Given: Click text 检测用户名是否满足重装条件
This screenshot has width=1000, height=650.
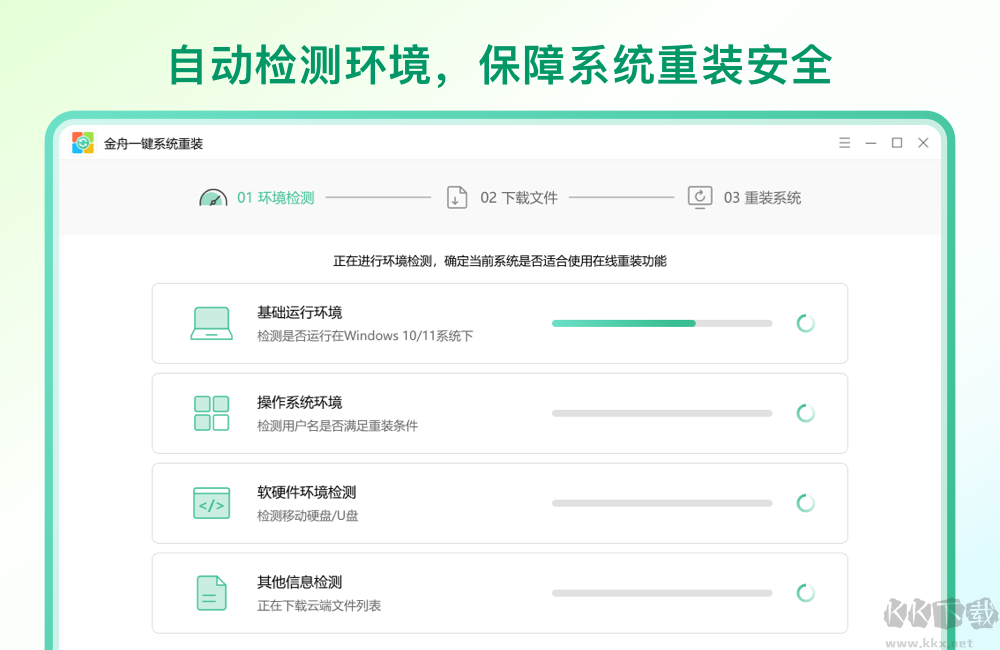Looking at the screenshot, I should point(337,426).
